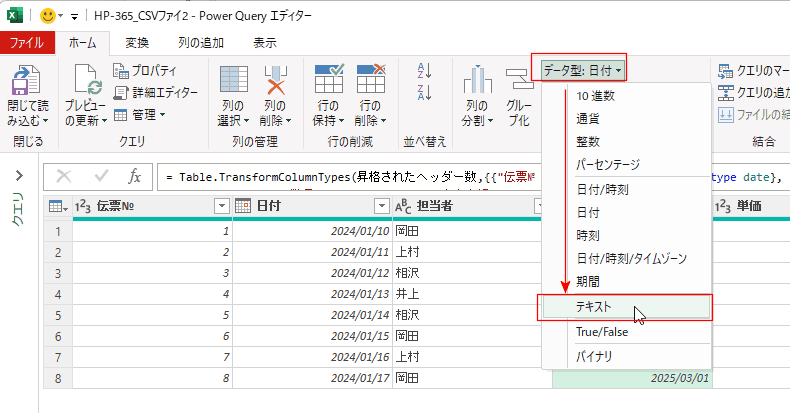Click the Remove Columns (列の削除) icon
The image size is (790, 413).
pos(276,84)
